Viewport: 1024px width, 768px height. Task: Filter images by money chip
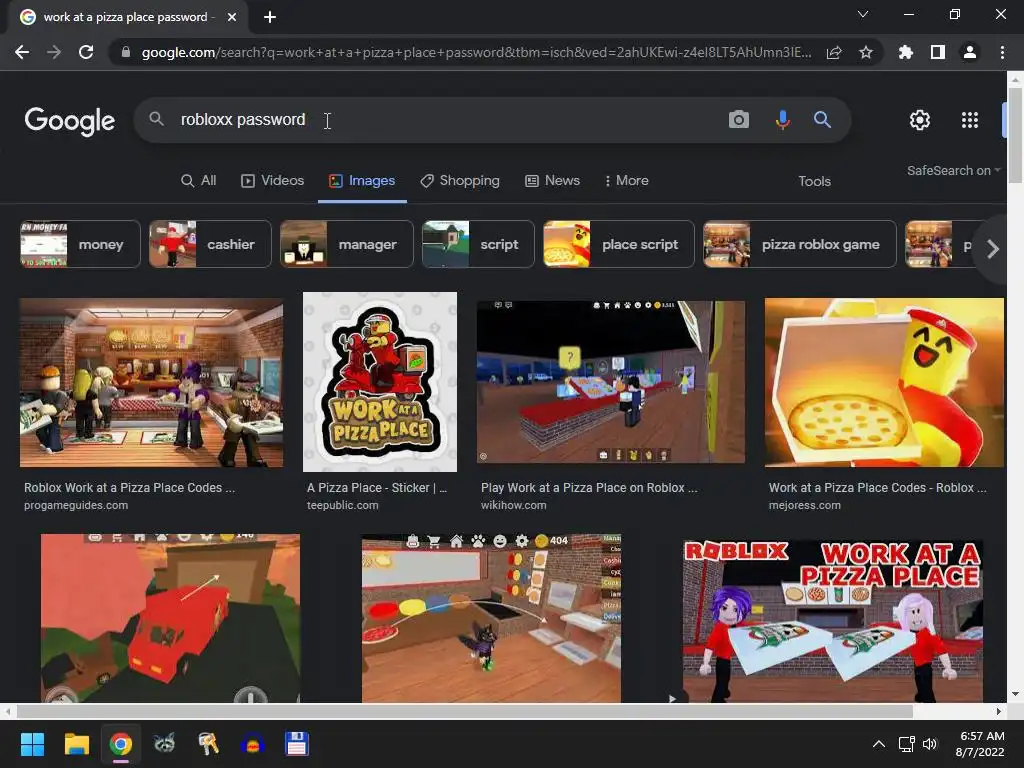[x=80, y=244]
